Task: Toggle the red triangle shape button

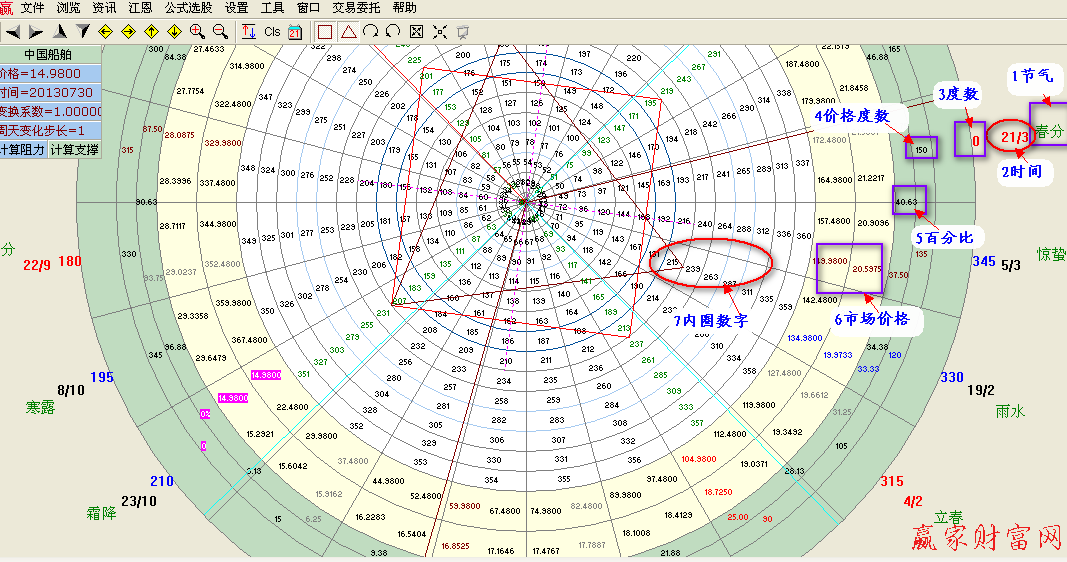Action: pyautogui.click(x=348, y=32)
